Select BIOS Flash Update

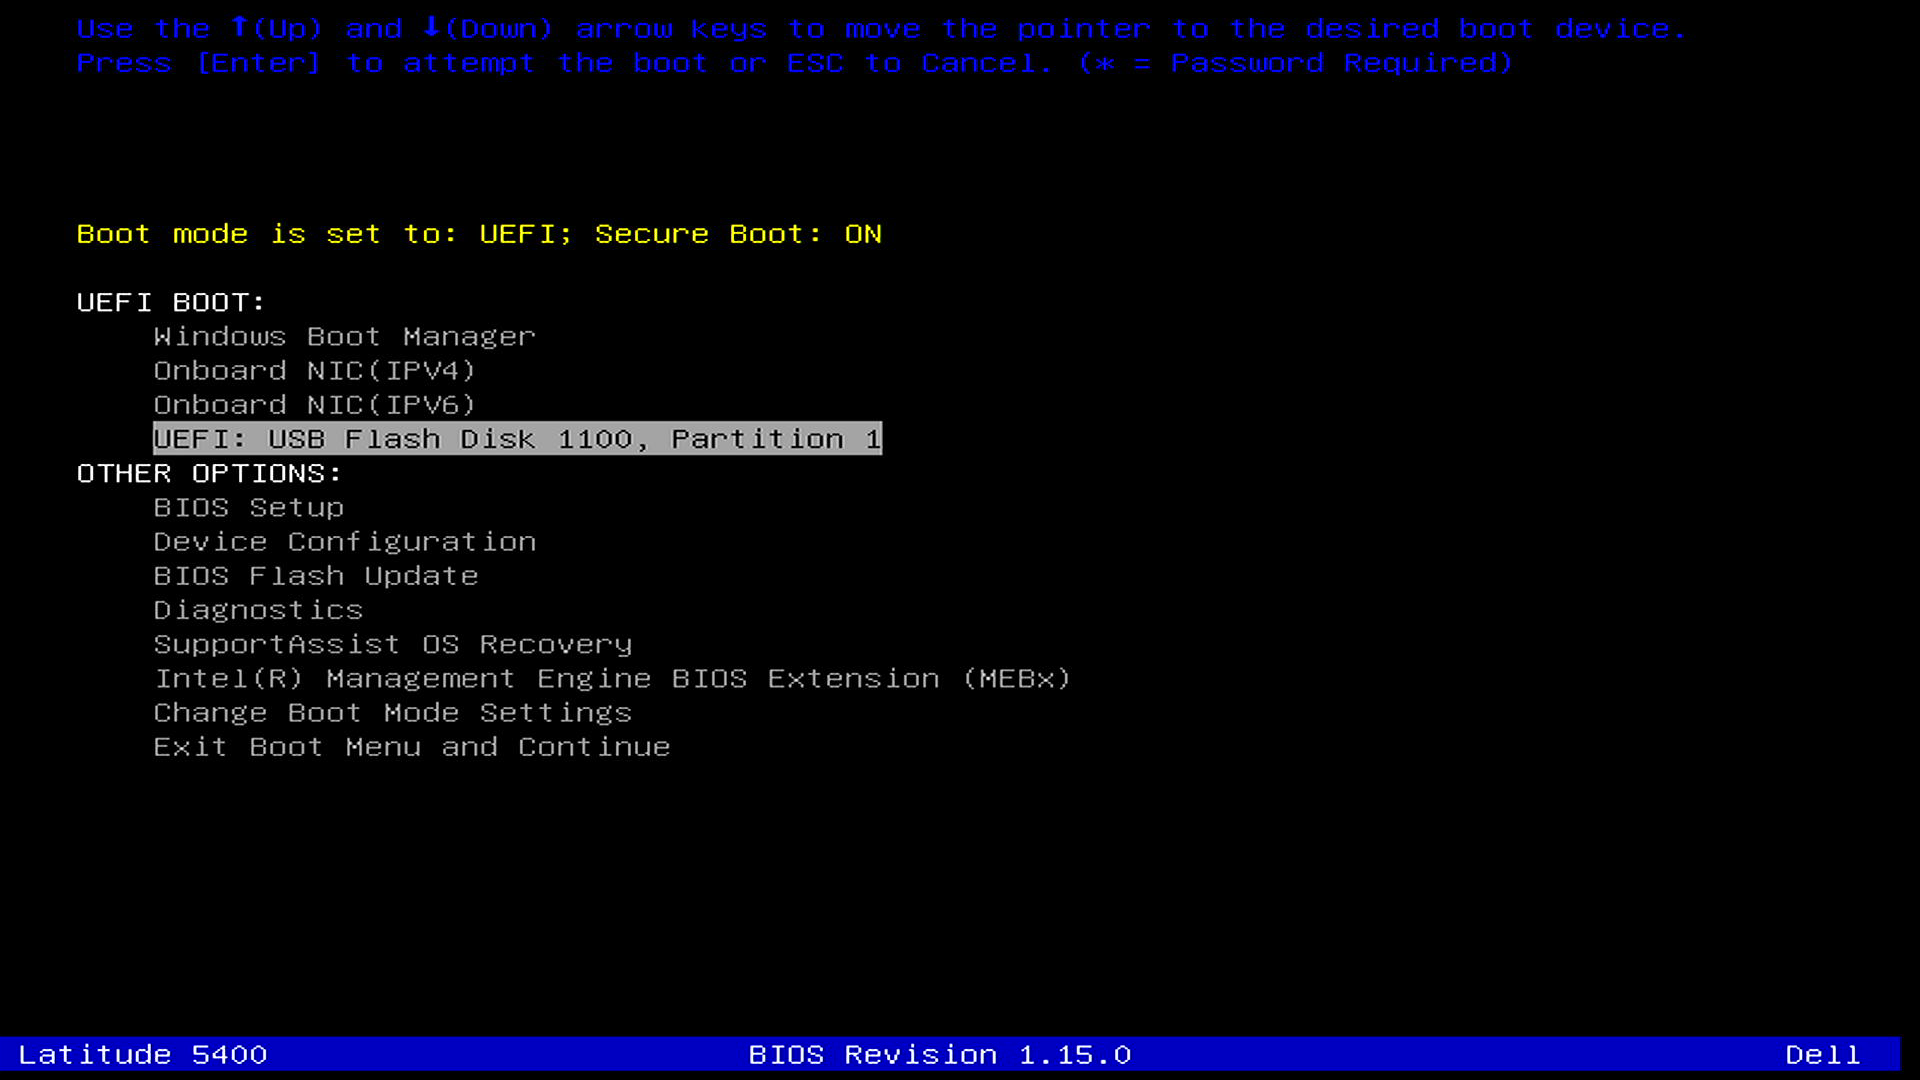[316, 576]
